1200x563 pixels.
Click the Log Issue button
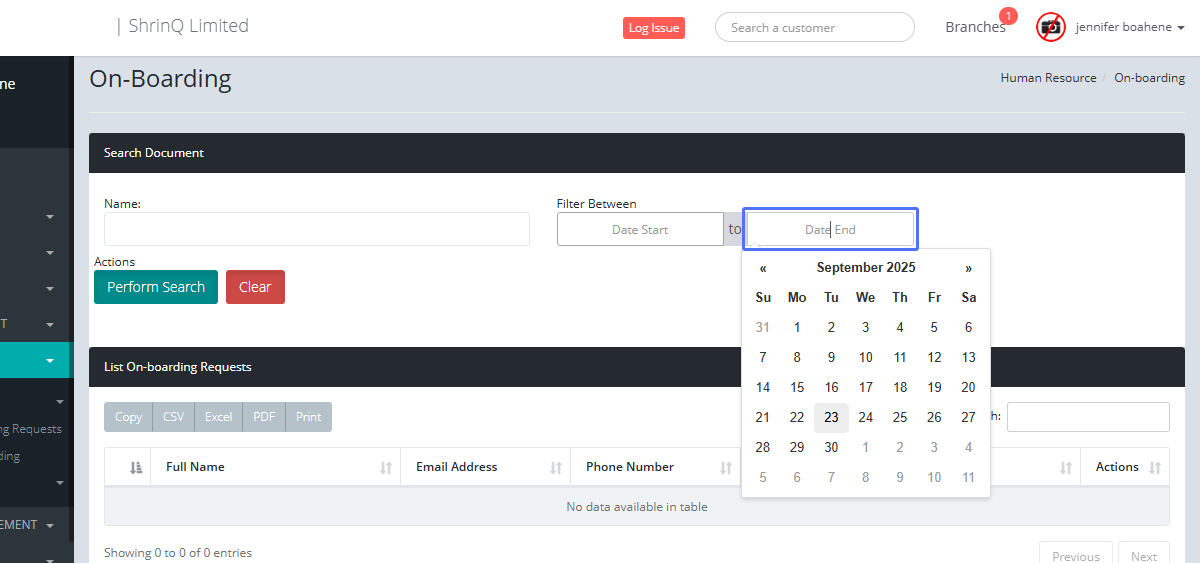653,28
